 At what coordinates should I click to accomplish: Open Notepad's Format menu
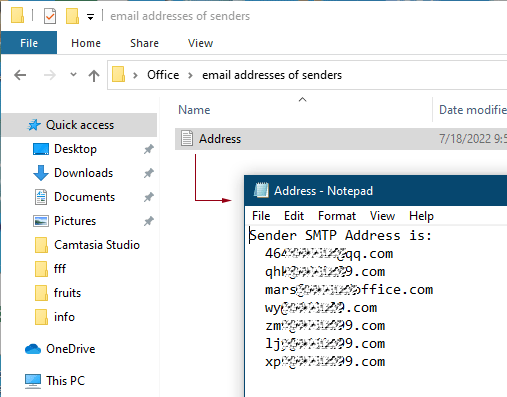click(337, 216)
